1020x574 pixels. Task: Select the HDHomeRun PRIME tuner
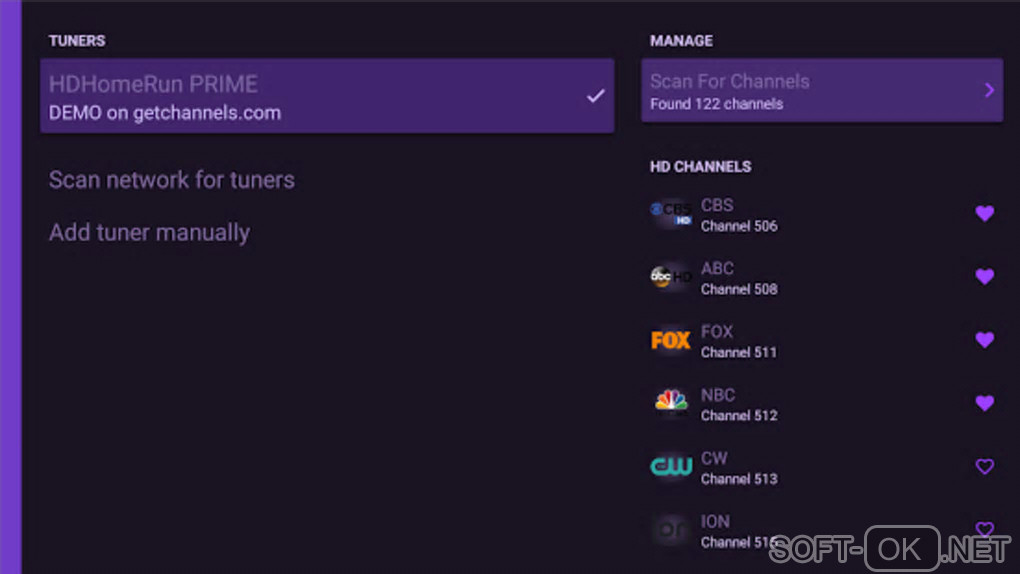300,96
